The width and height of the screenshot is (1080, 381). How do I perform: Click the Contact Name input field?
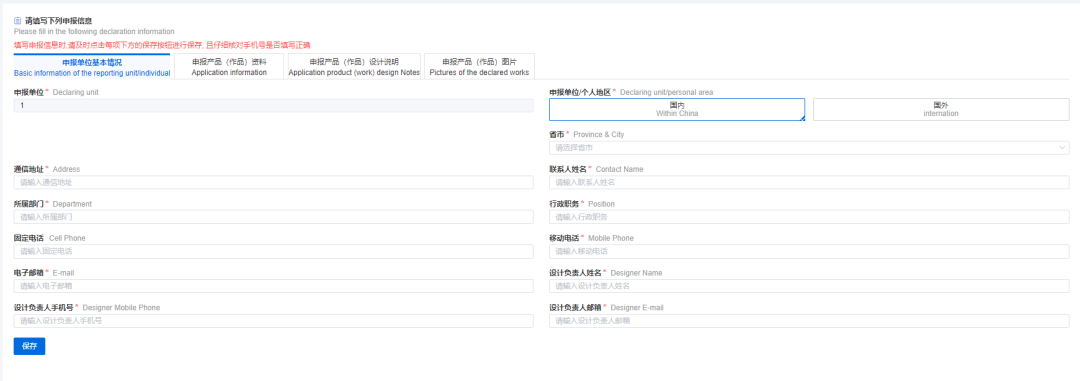tap(809, 183)
